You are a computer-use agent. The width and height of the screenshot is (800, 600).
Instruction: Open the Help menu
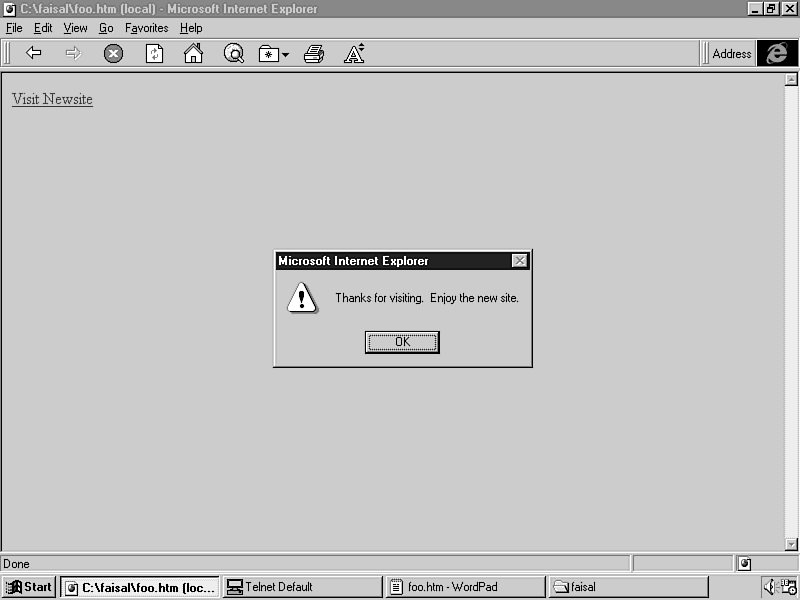coord(191,28)
